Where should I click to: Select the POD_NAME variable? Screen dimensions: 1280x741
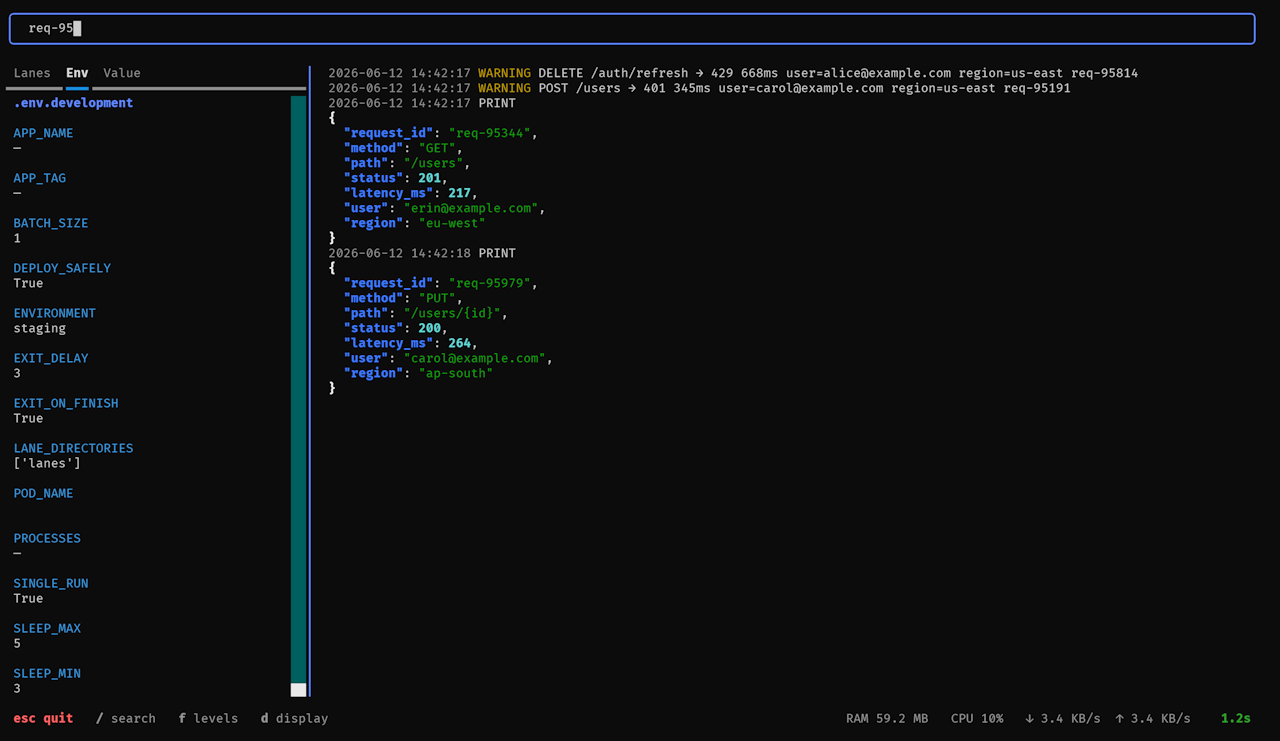coord(43,493)
